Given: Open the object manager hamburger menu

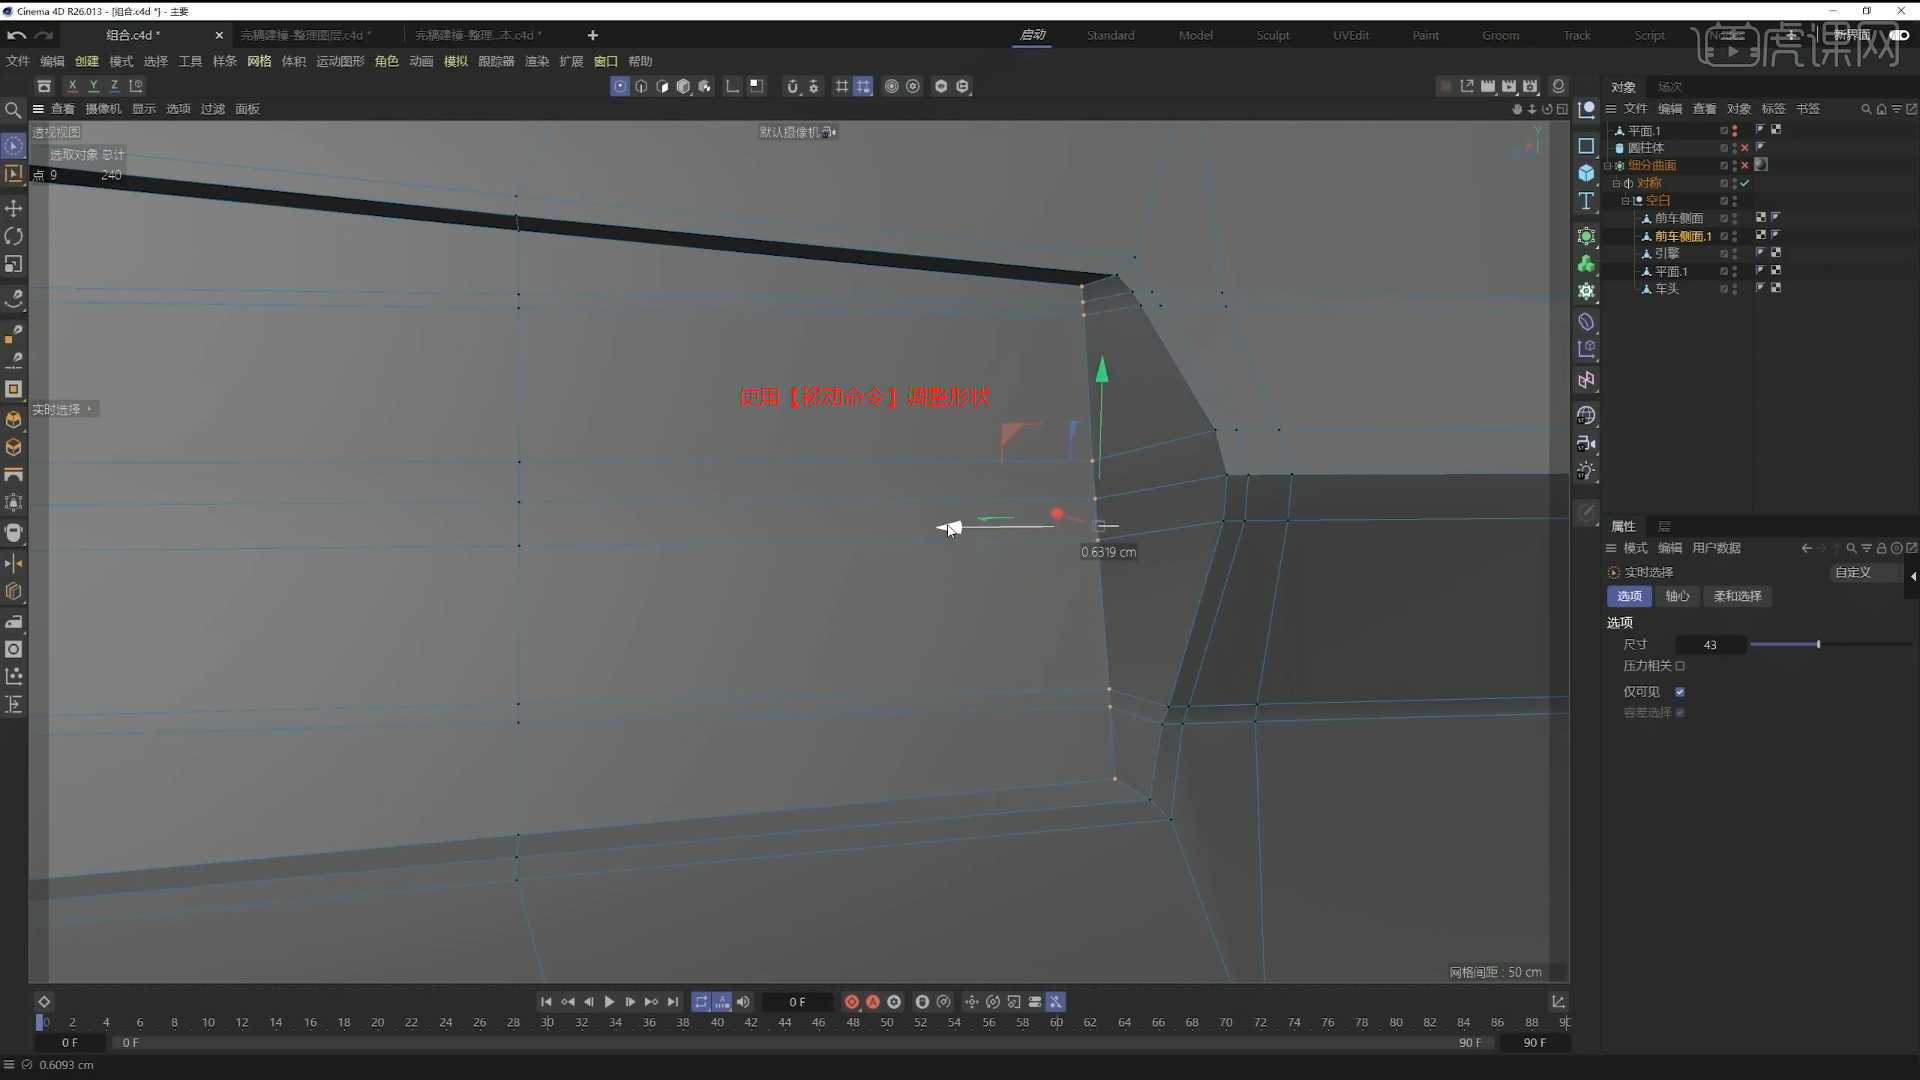Looking at the screenshot, I should pyautogui.click(x=1611, y=109).
